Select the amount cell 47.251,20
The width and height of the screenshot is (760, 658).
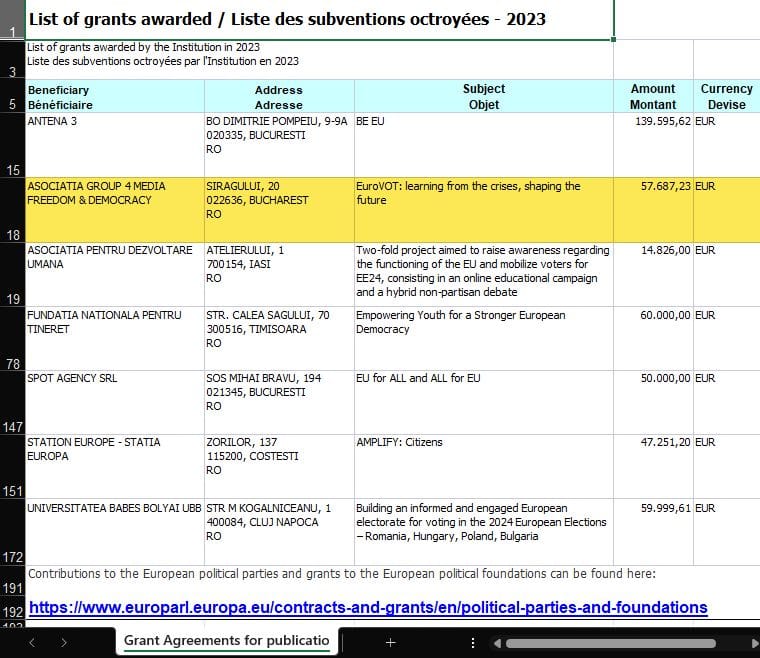click(653, 467)
